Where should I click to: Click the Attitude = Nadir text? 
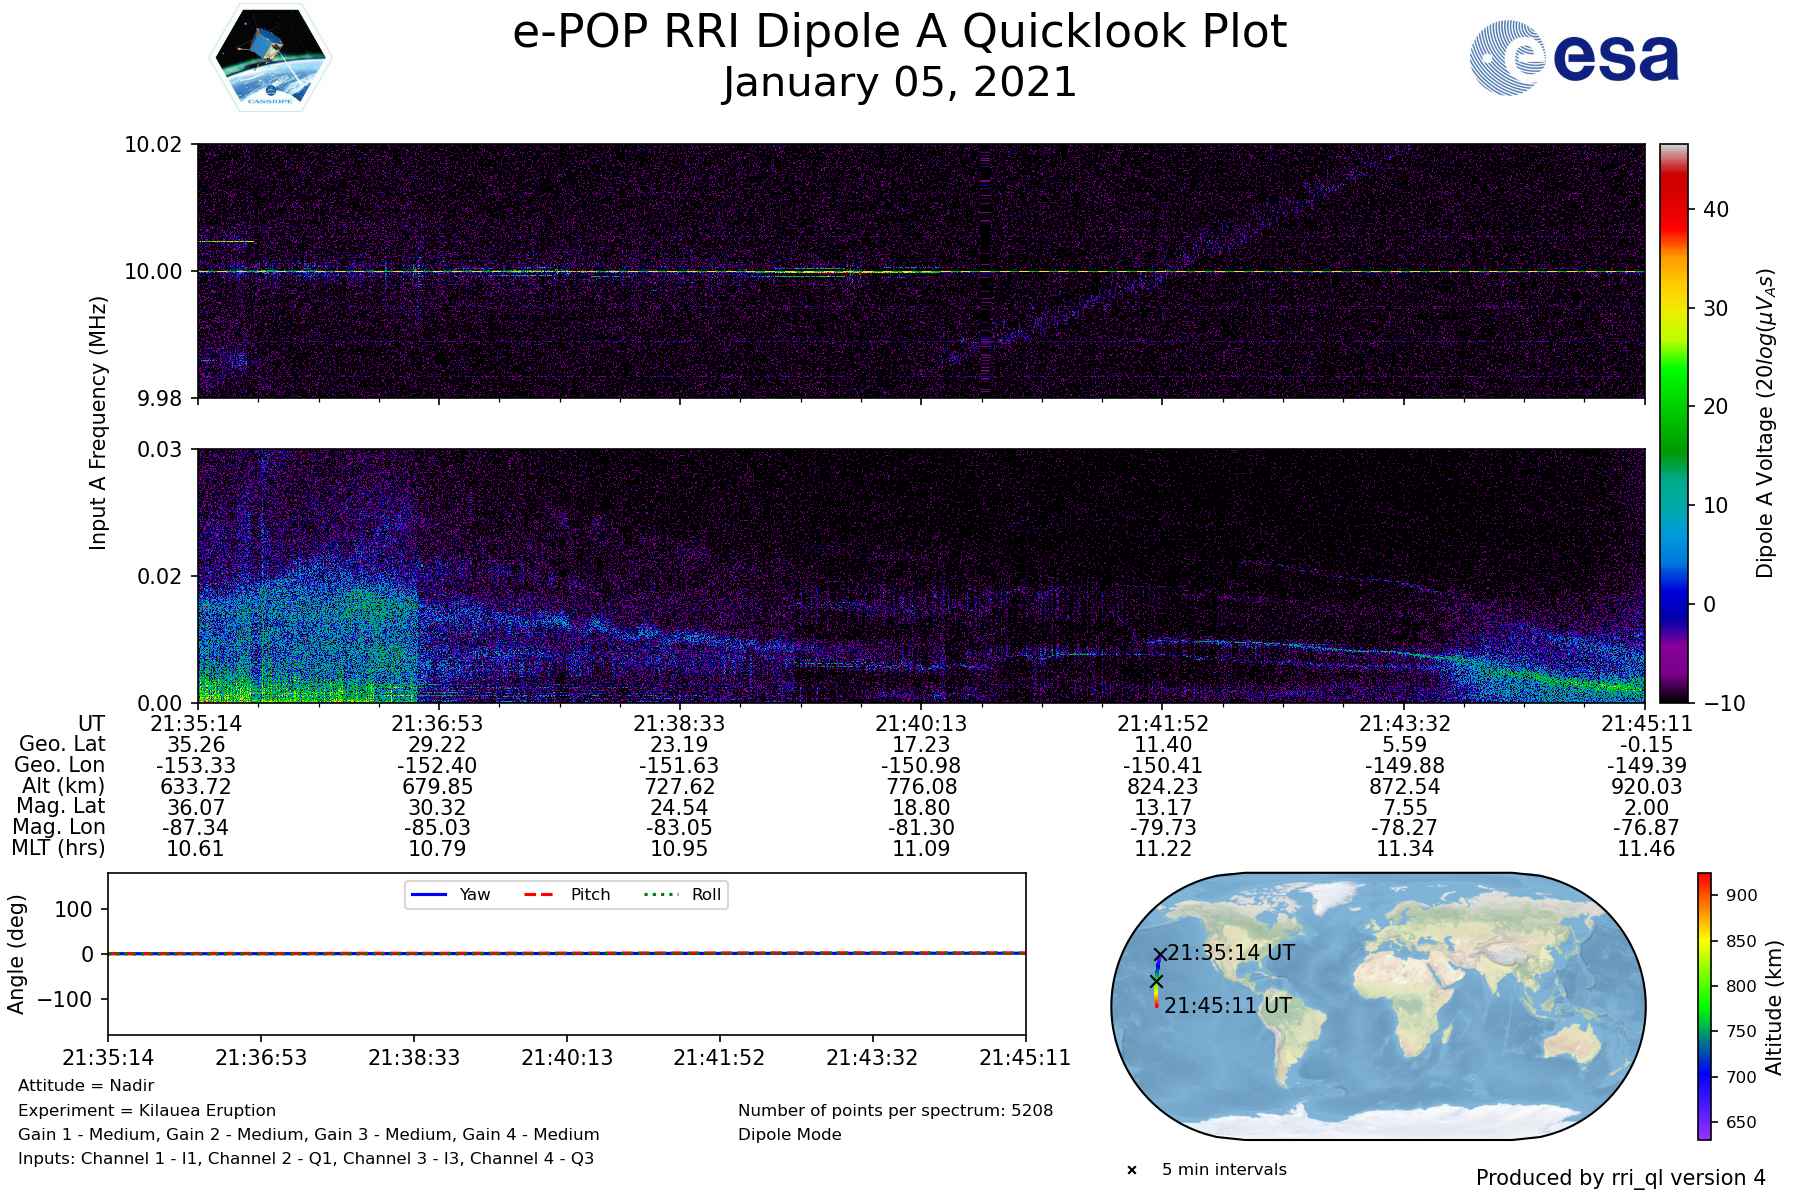[x=86, y=1086]
